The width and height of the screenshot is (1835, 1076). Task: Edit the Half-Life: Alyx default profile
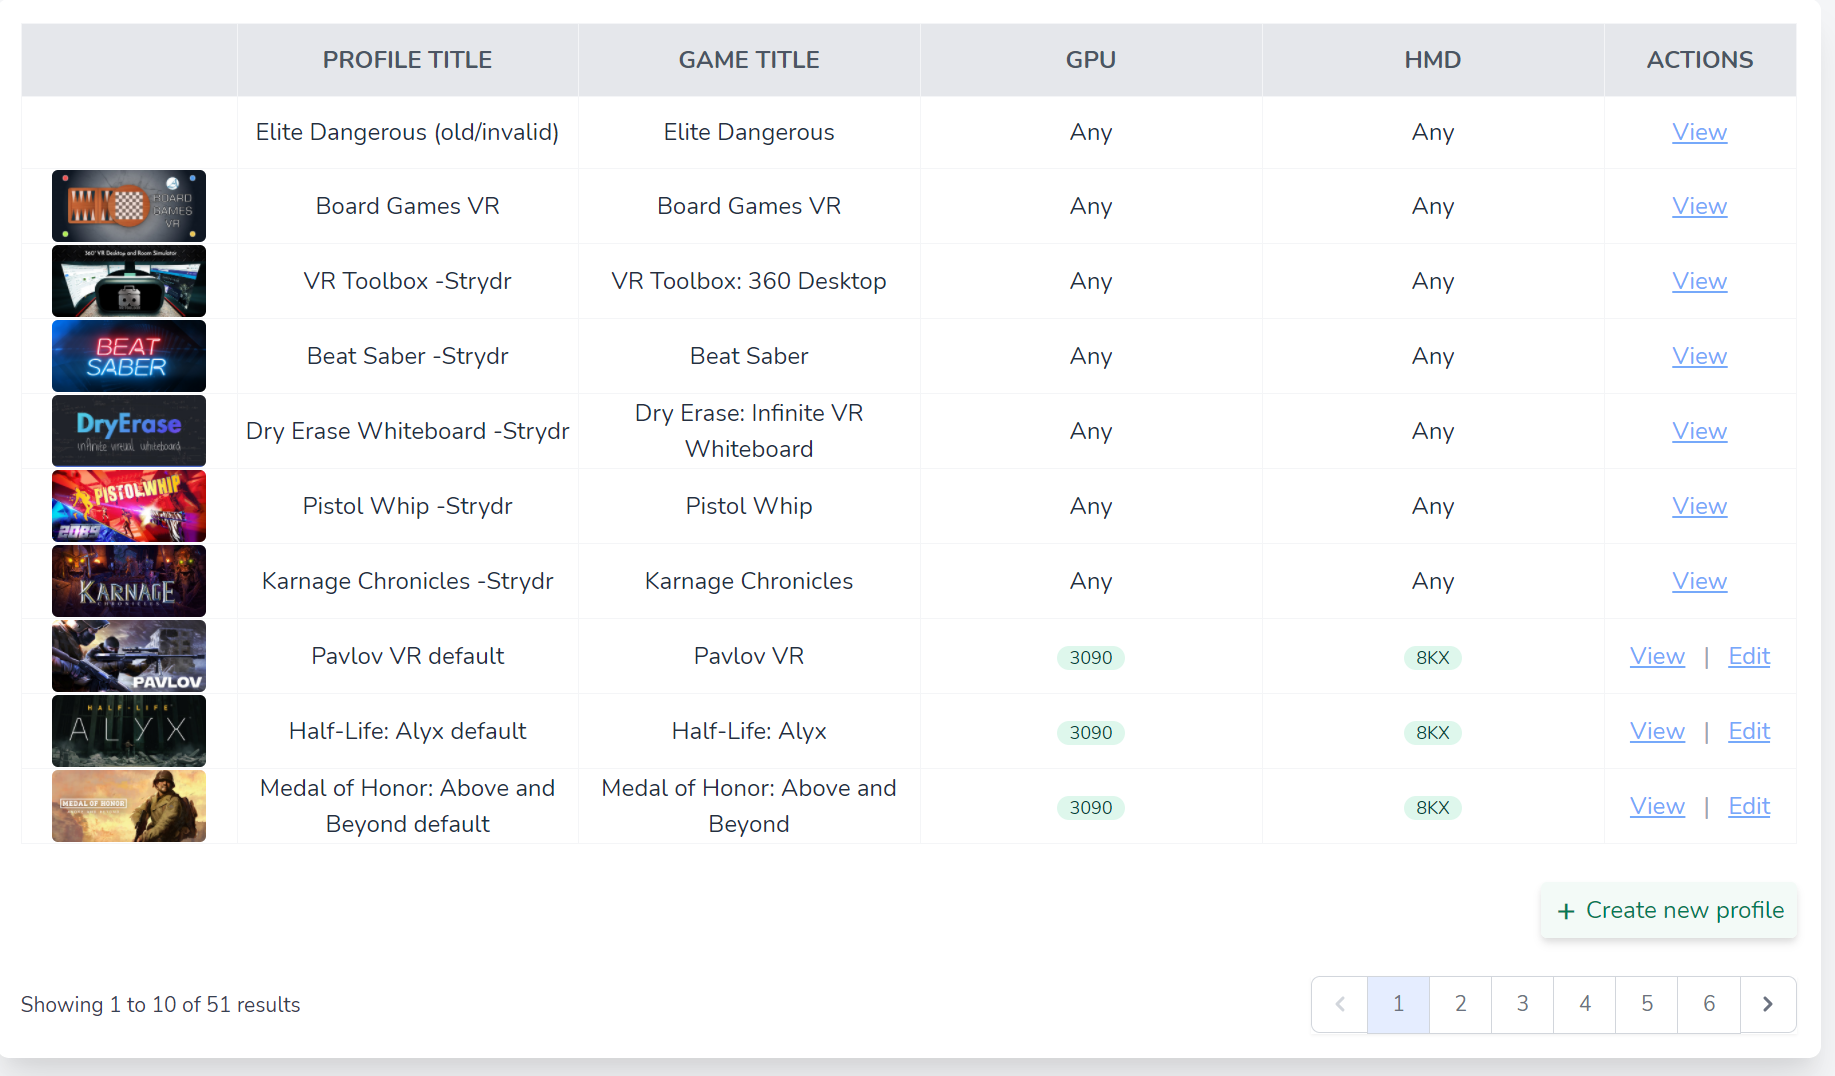coord(1749,731)
